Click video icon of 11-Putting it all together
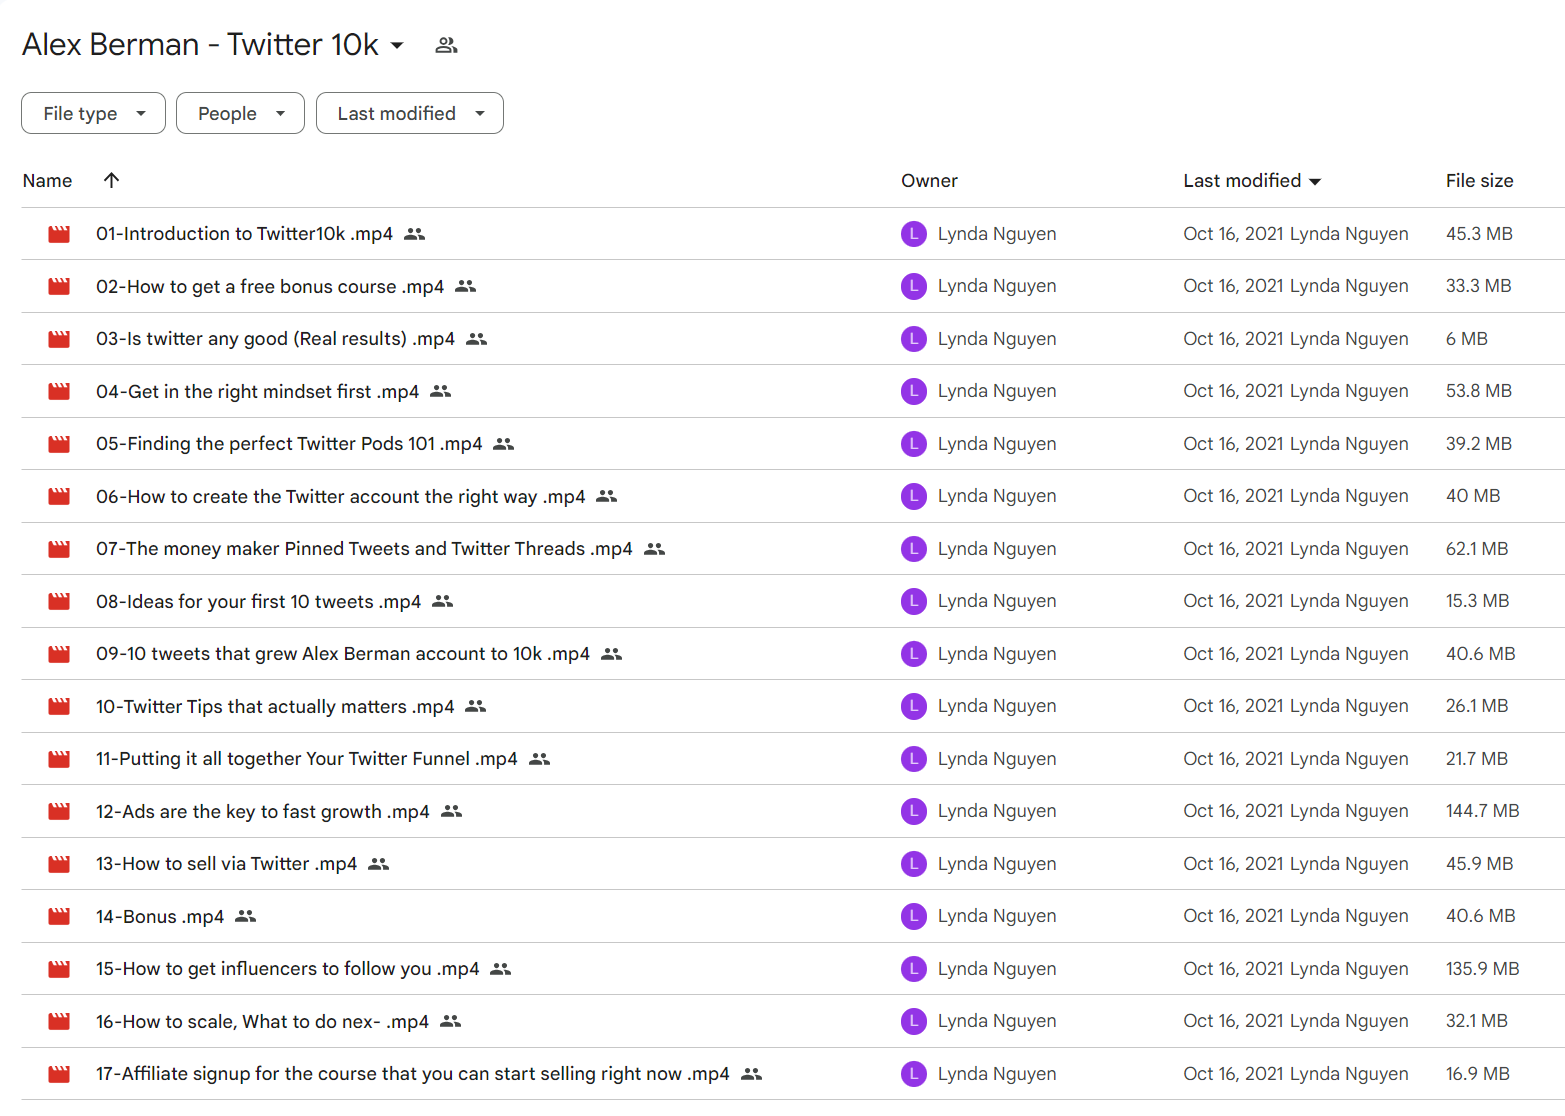Viewport: 1565px width, 1116px height. [x=59, y=759]
